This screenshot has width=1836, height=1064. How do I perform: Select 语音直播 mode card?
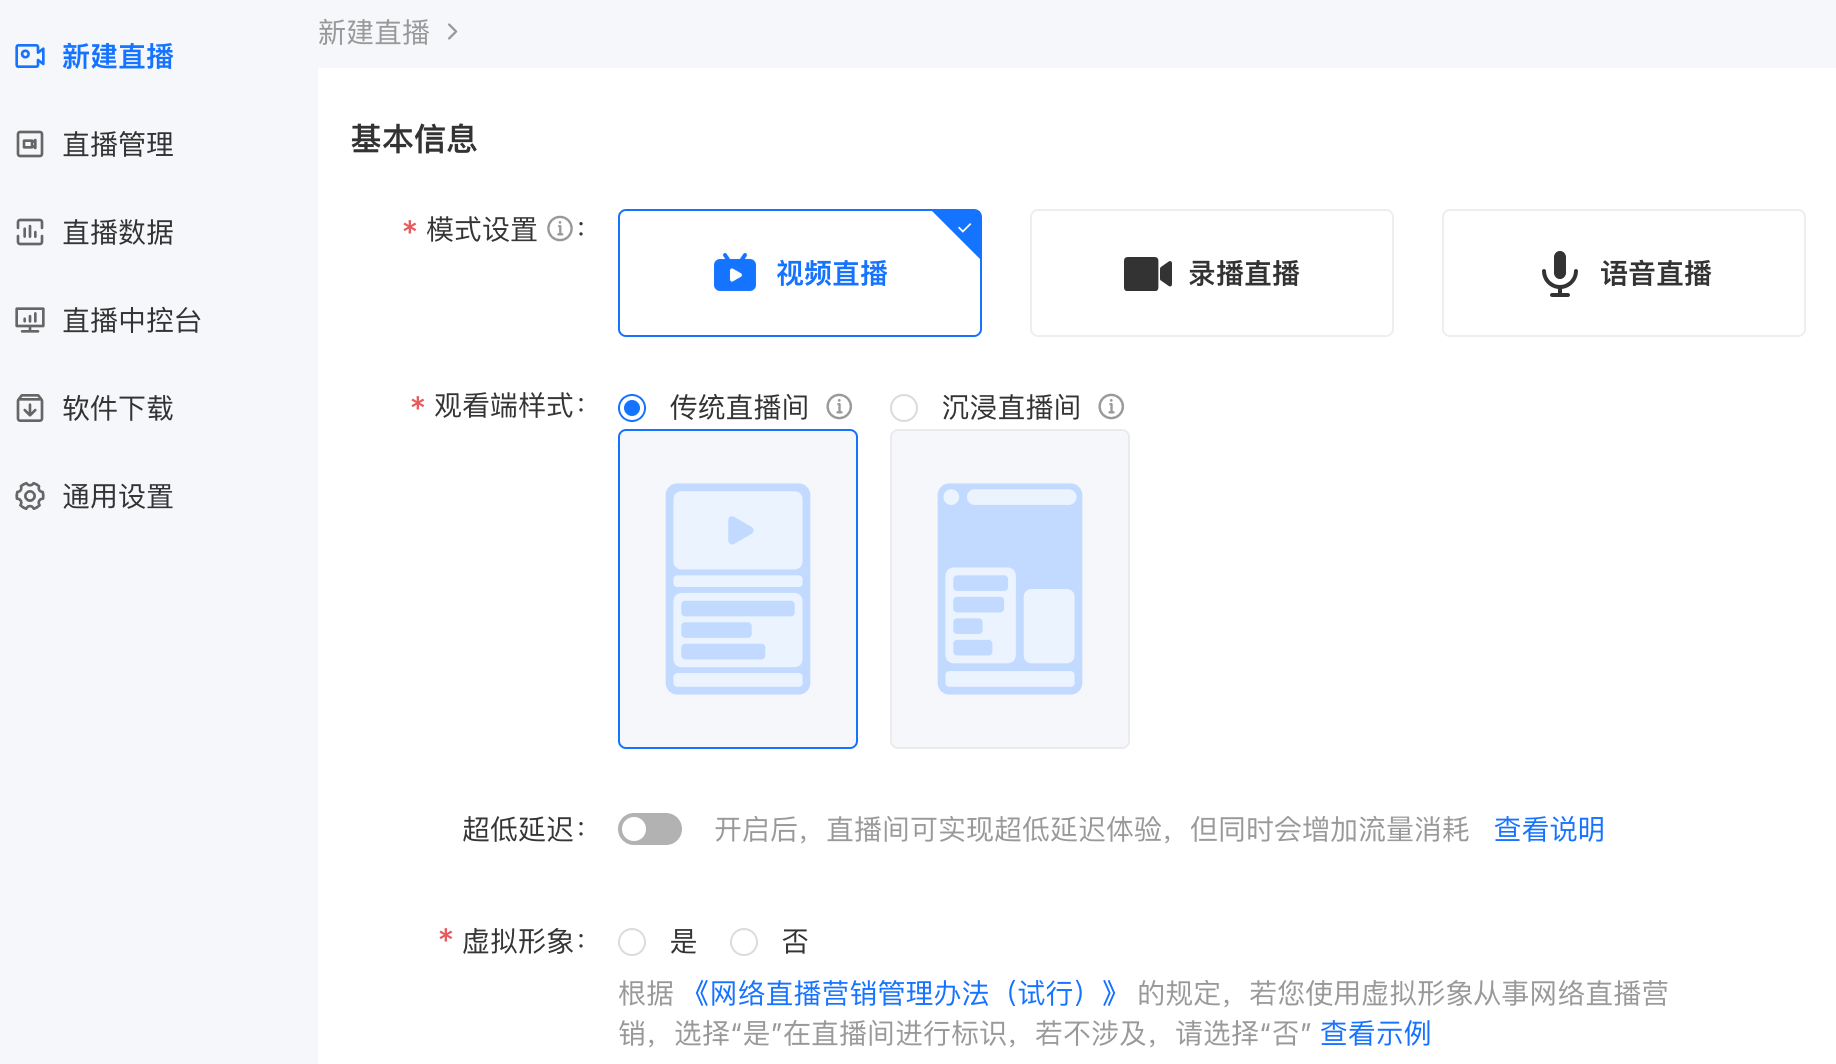point(1624,273)
